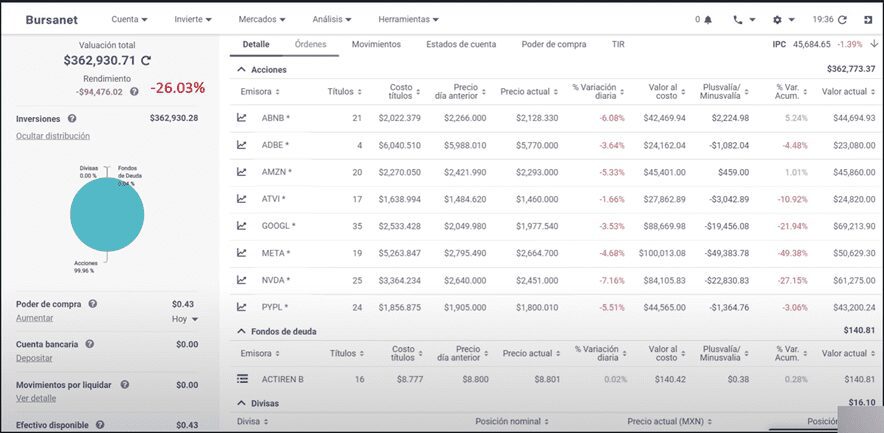The width and height of the screenshot is (884, 433).
Task: Open the Estados de cuenta tab
Action: pos(461,44)
